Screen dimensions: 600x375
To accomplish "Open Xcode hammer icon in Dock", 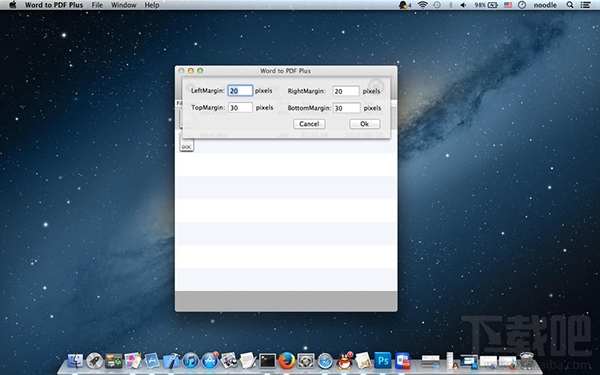I will point(171,360).
